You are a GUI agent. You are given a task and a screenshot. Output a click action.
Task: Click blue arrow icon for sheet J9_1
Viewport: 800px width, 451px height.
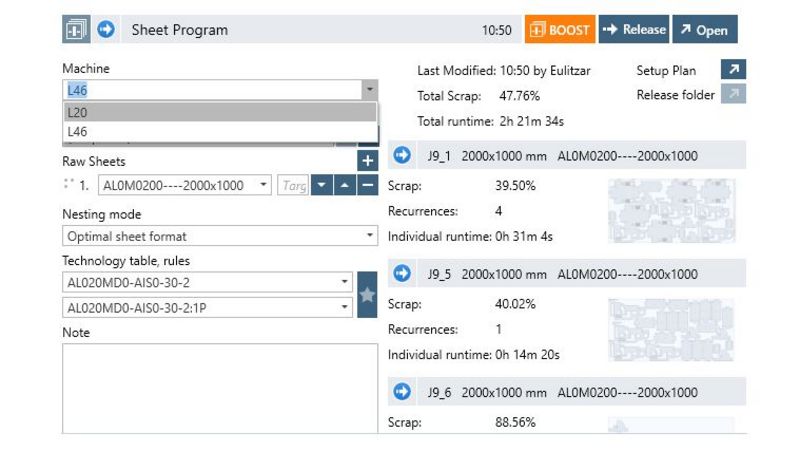(x=402, y=156)
